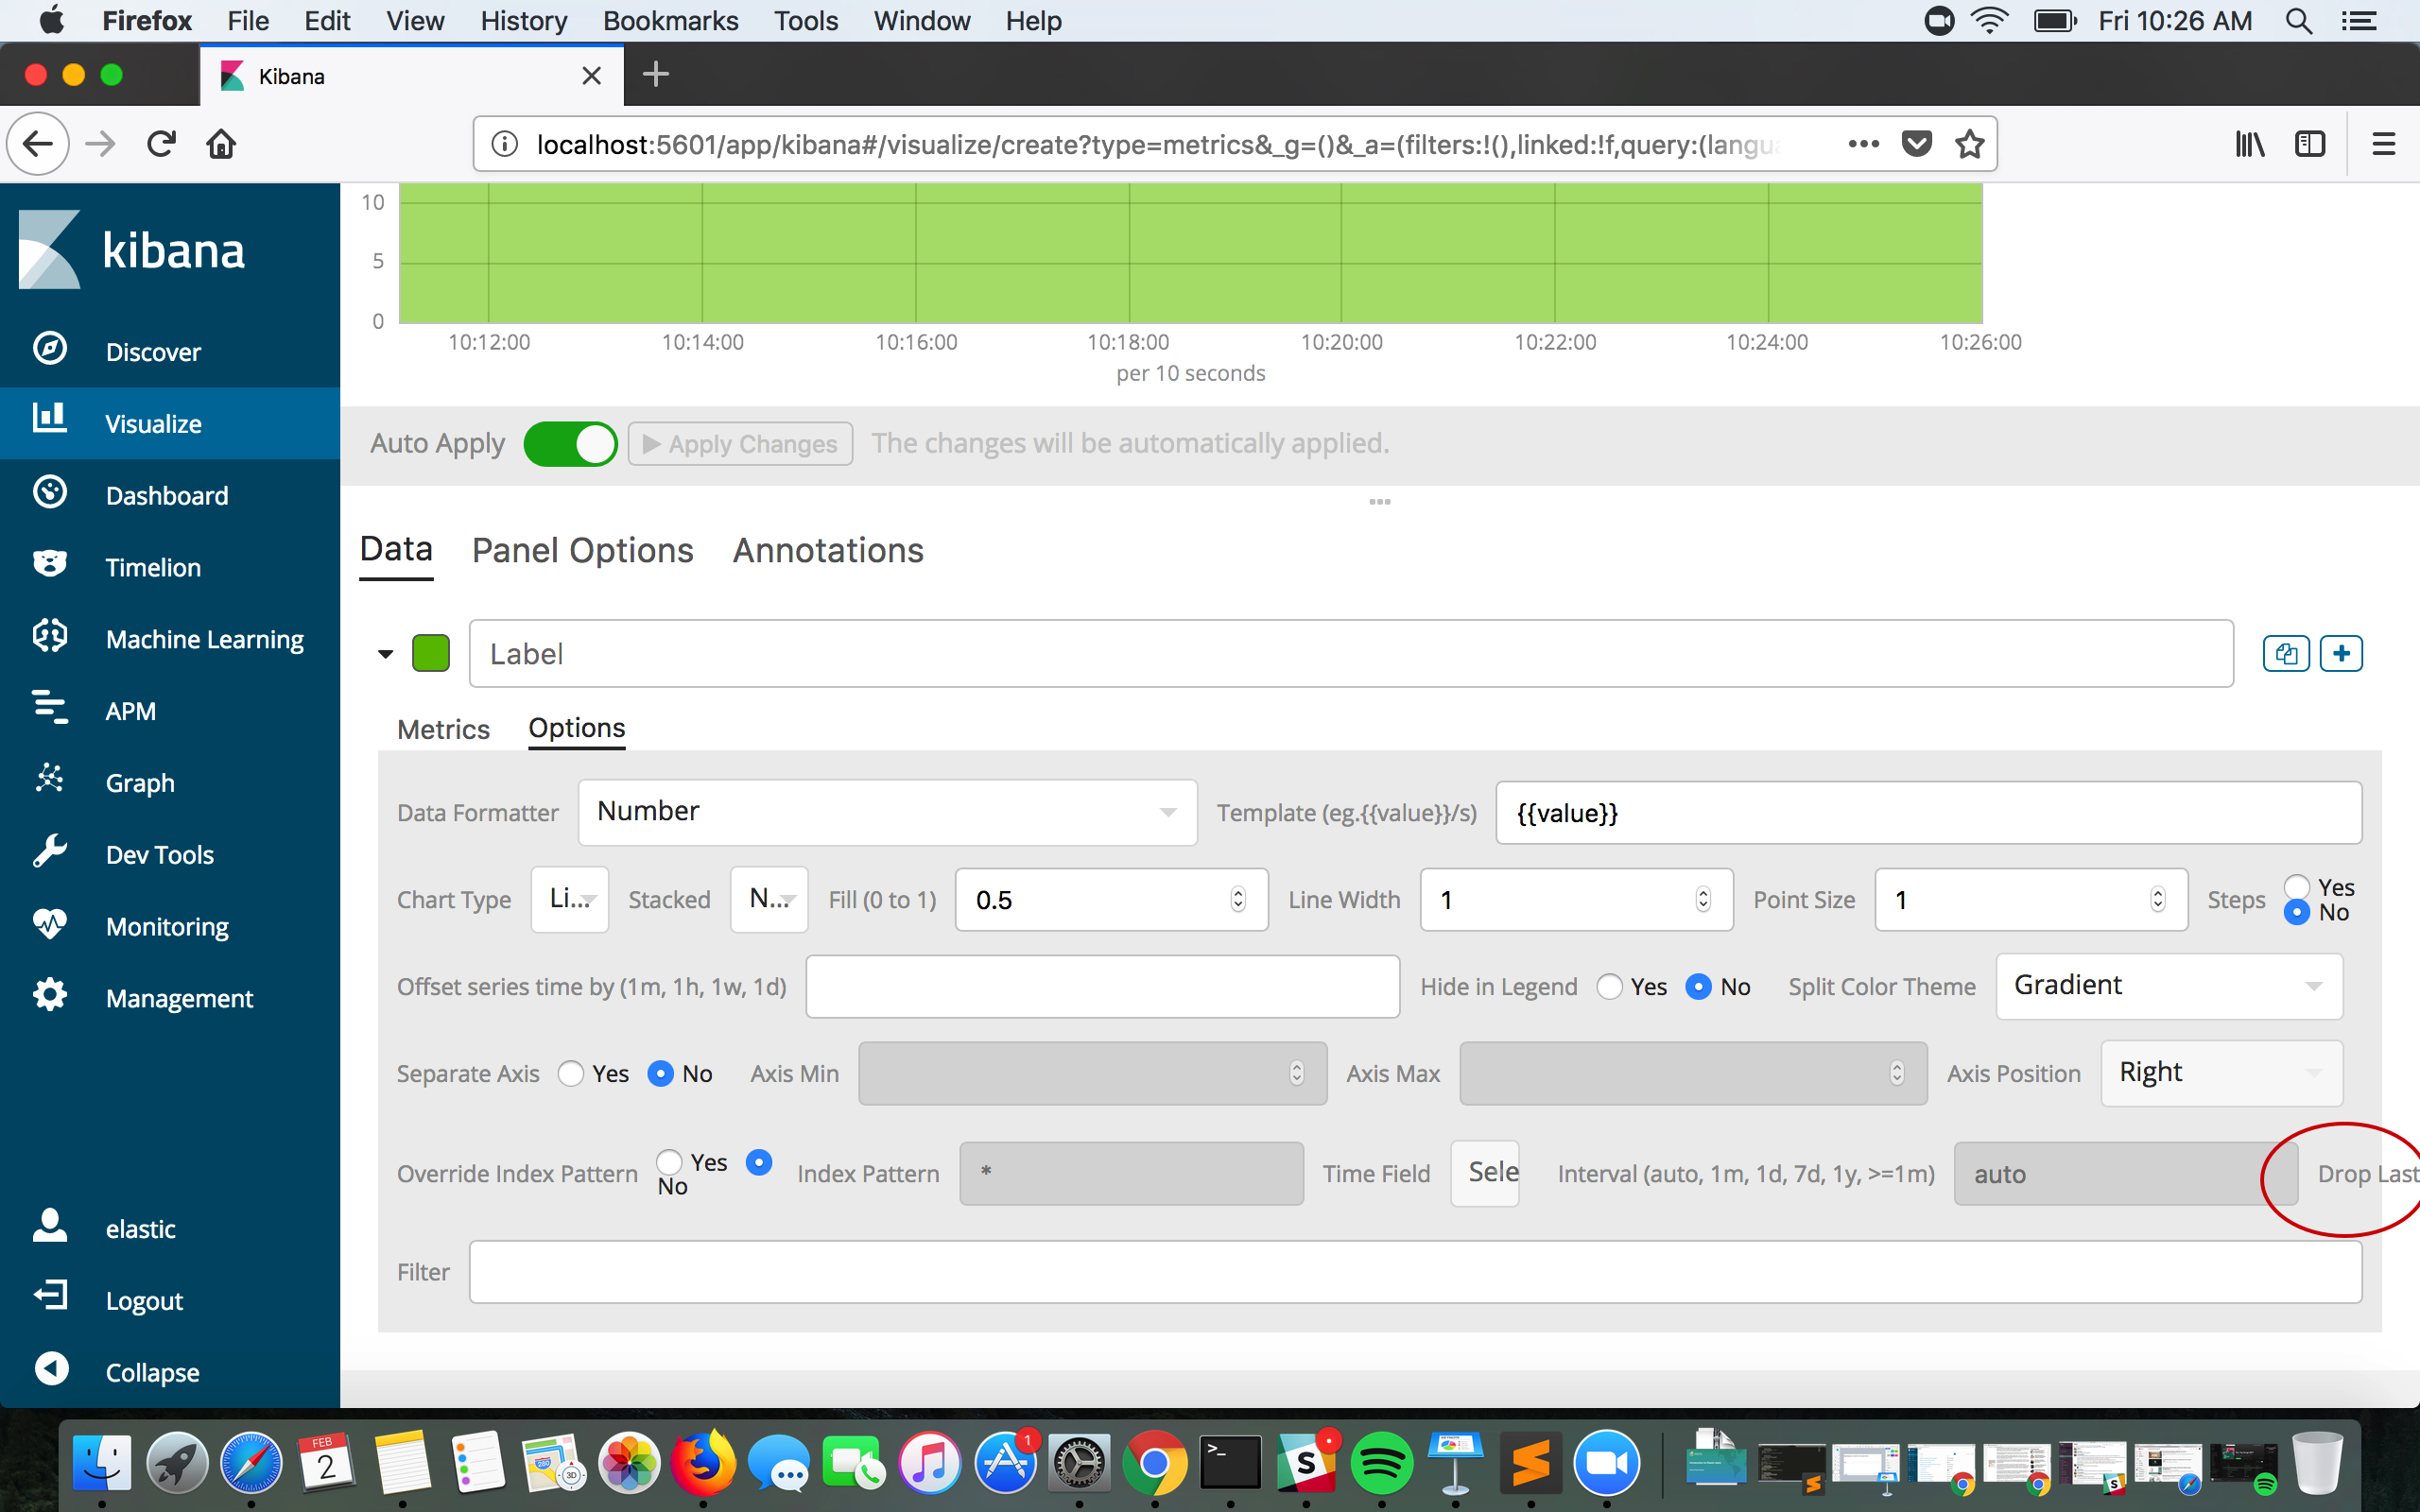Click the Apply Changes button

(739, 443)
